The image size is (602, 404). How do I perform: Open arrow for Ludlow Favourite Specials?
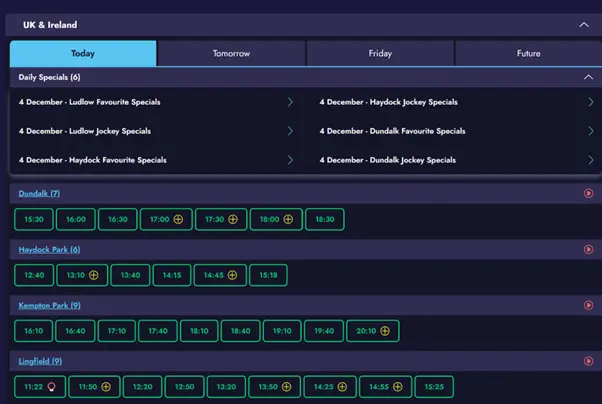(290, 102)
